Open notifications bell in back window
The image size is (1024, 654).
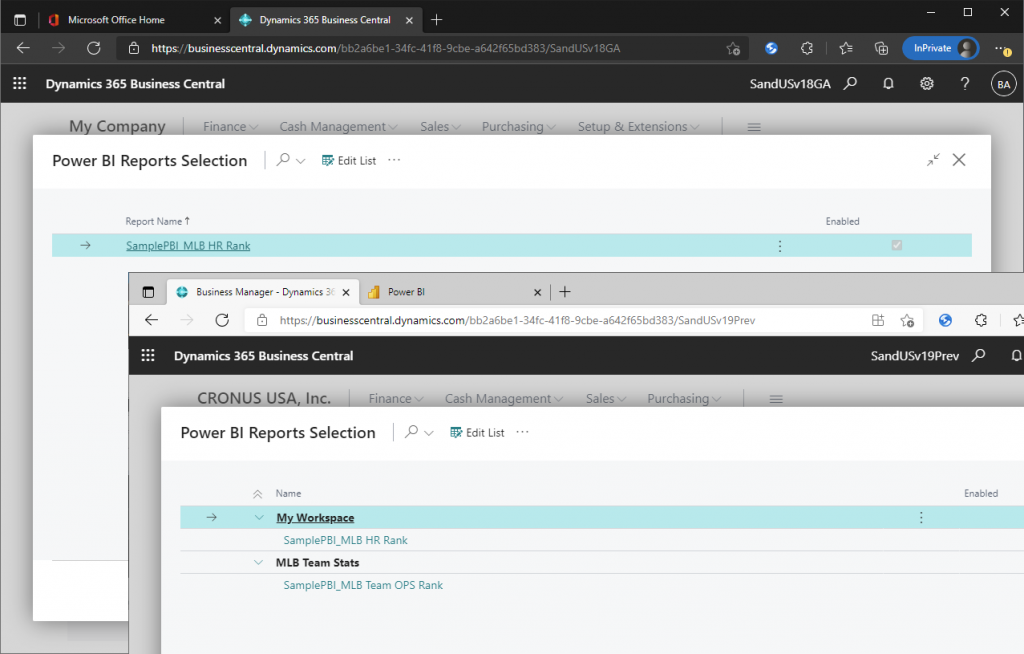pyautogui.click(x=888, y=84)
